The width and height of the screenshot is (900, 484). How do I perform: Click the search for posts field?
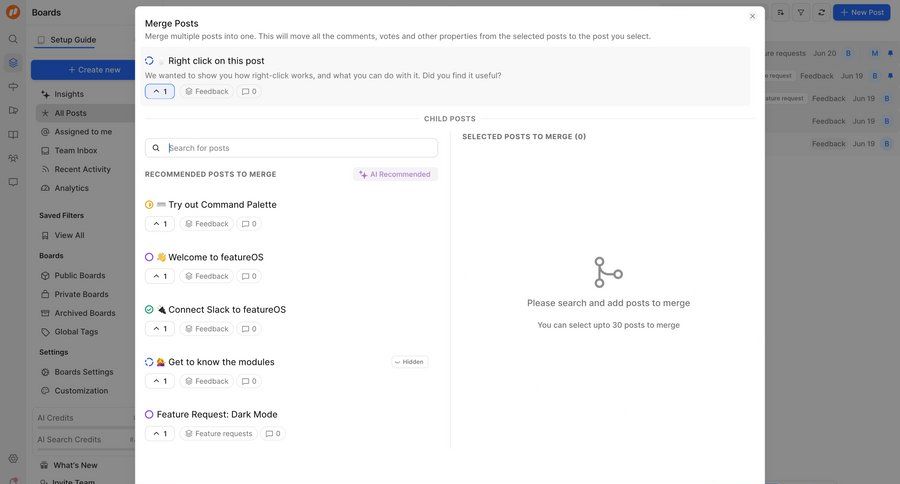click(292, 148)
